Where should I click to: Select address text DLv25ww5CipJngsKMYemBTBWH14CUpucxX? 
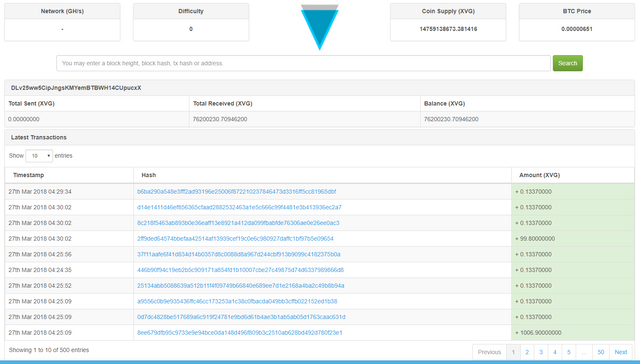[76, 88]
